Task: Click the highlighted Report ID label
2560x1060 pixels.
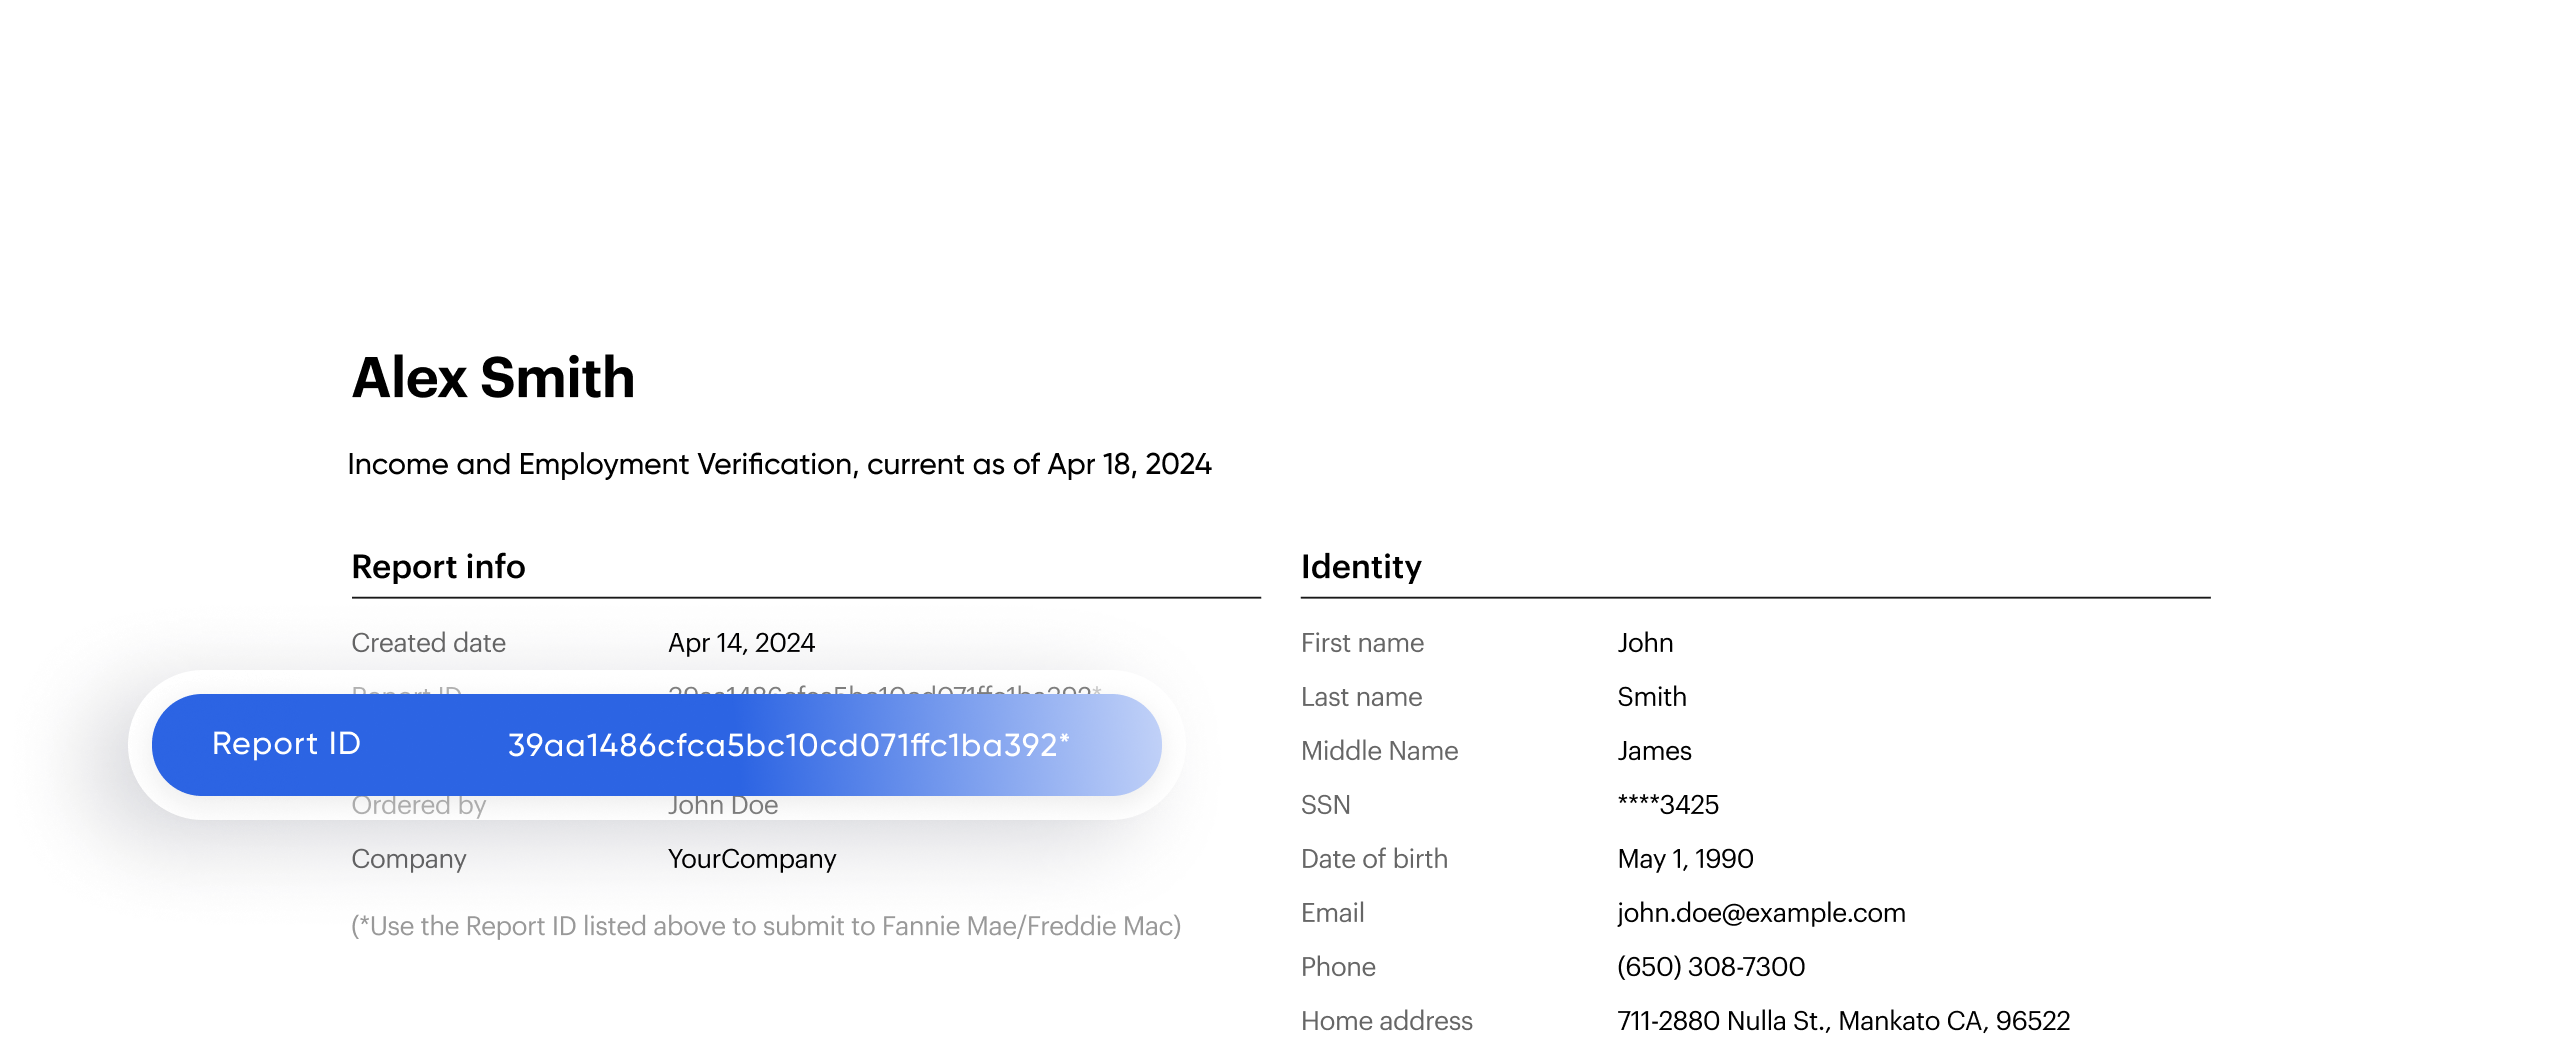Action: coord(286,744)
